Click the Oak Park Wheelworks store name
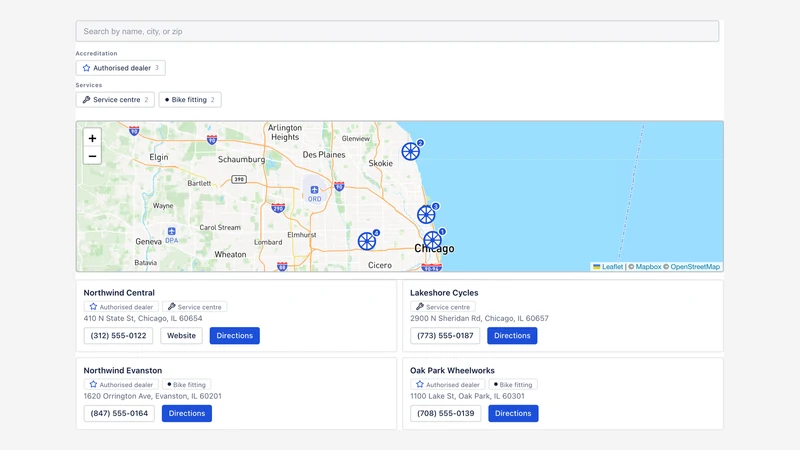Image resolution: width=800 pixels, height=450 pixels. pyautogui.click(x=452, y=370)
